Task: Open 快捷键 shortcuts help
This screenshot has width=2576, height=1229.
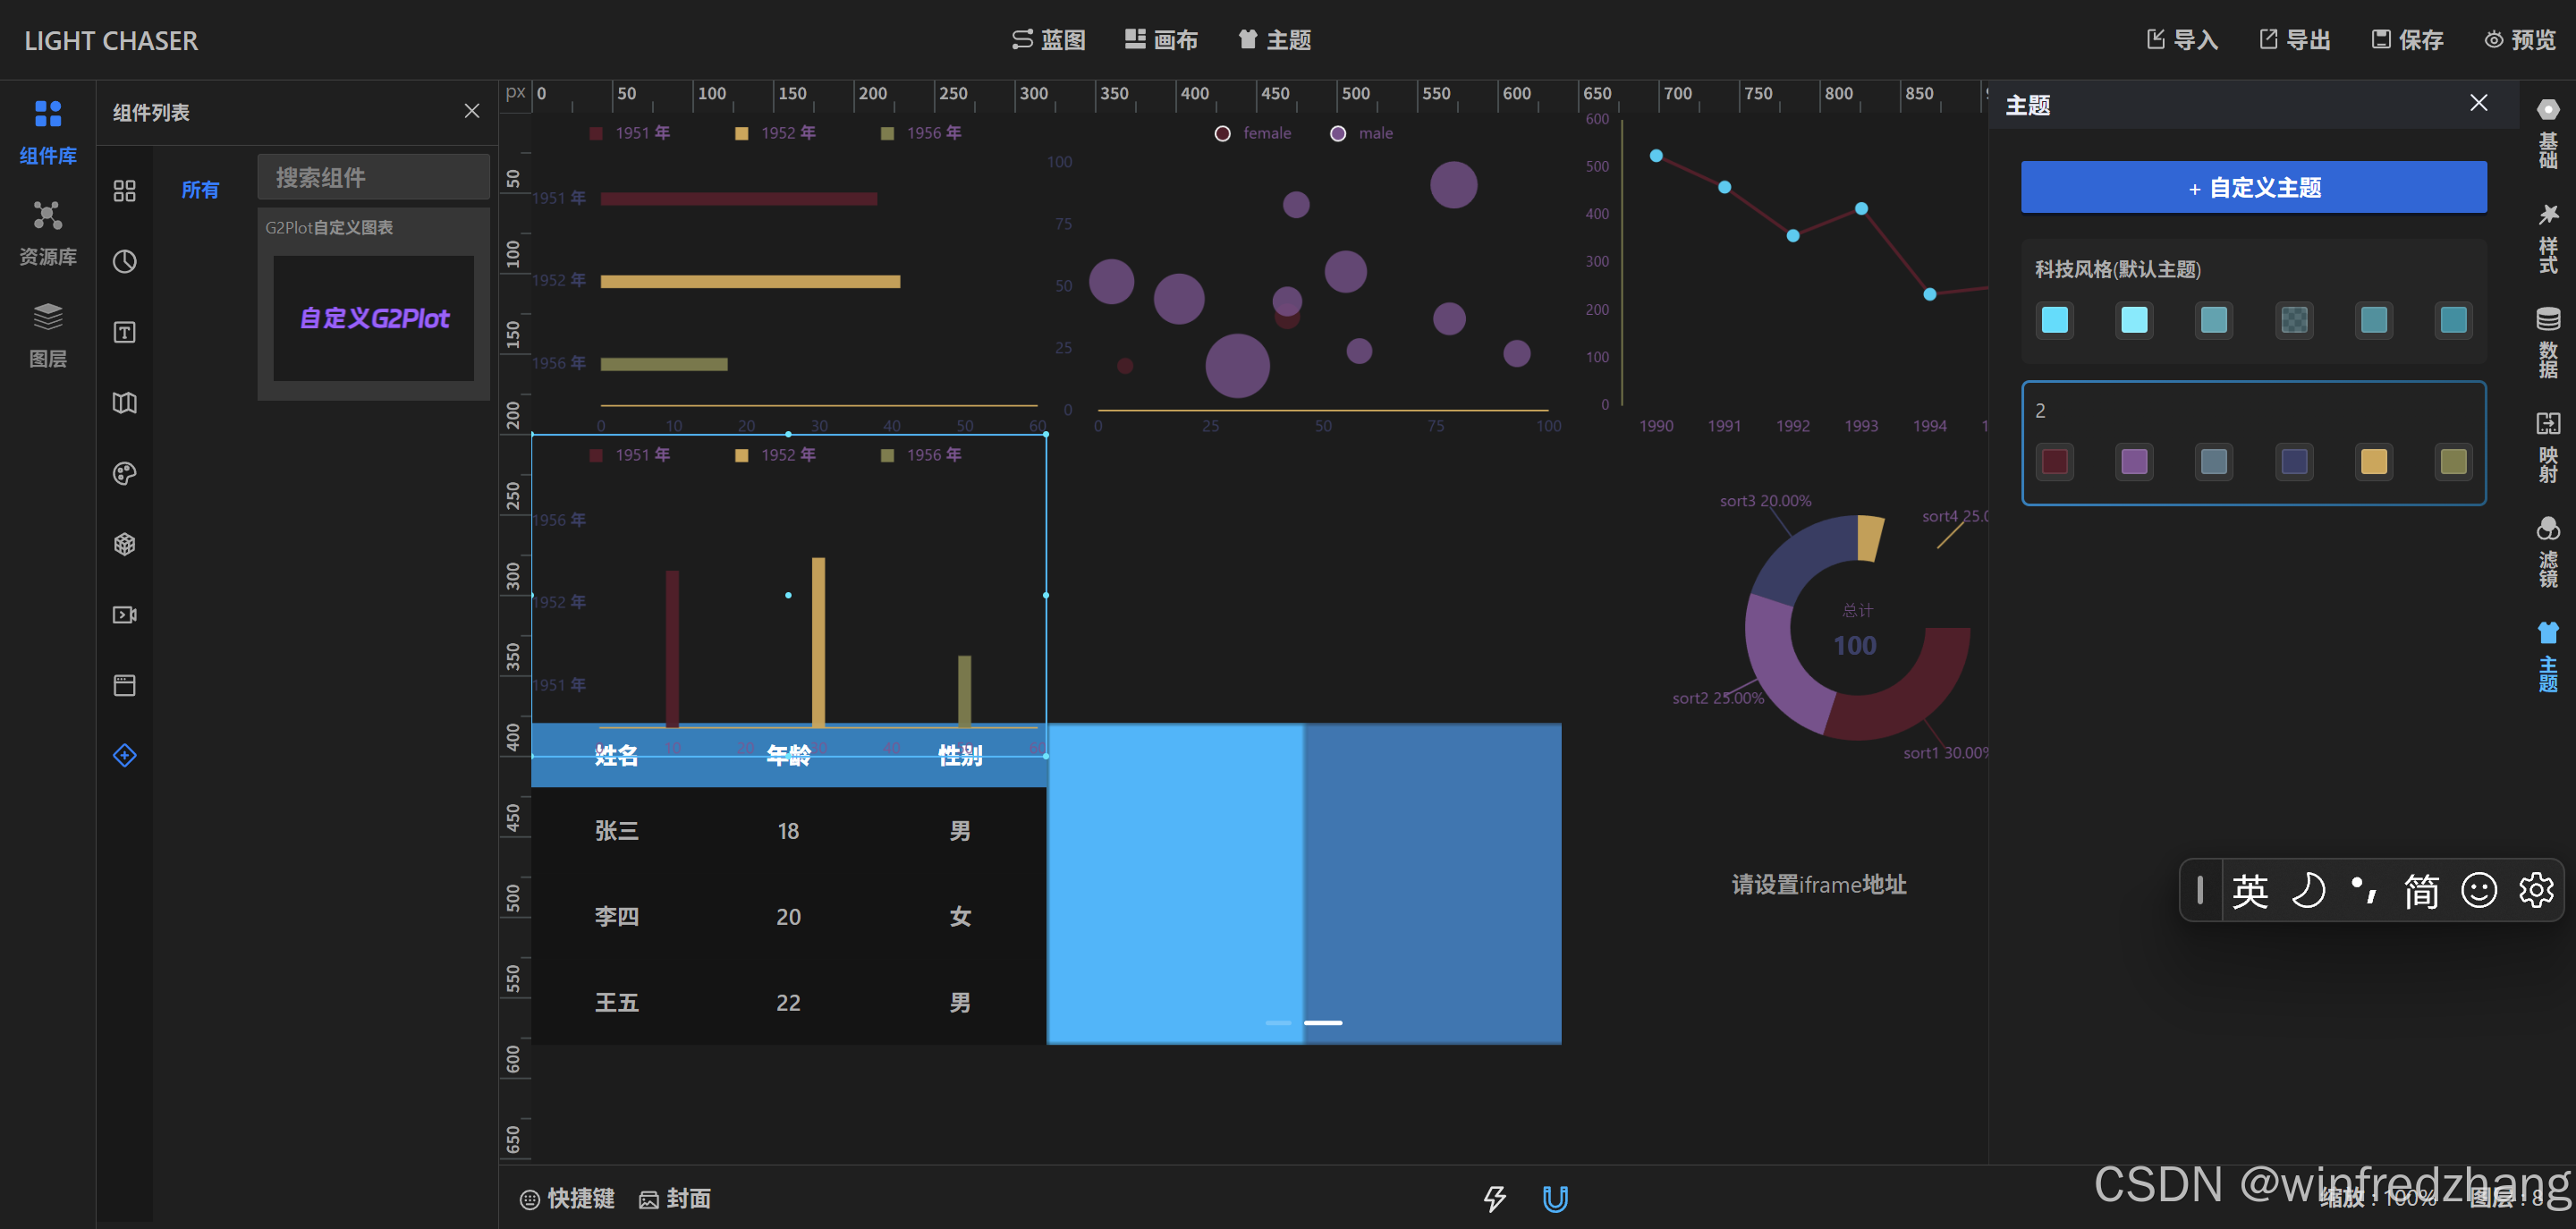Action: click(567, 1198)
